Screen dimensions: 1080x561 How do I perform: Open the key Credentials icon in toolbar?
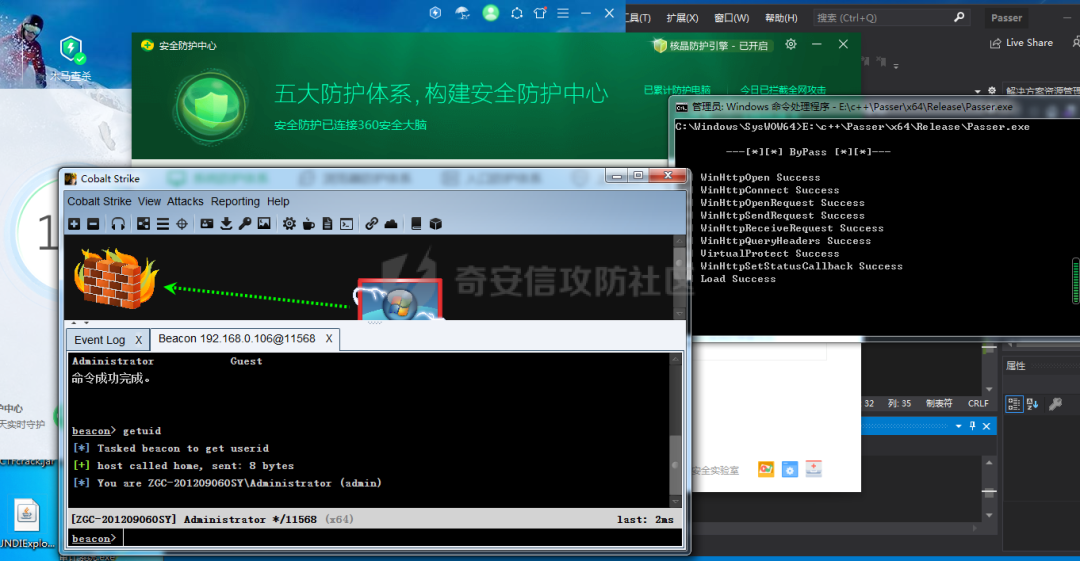245,224
